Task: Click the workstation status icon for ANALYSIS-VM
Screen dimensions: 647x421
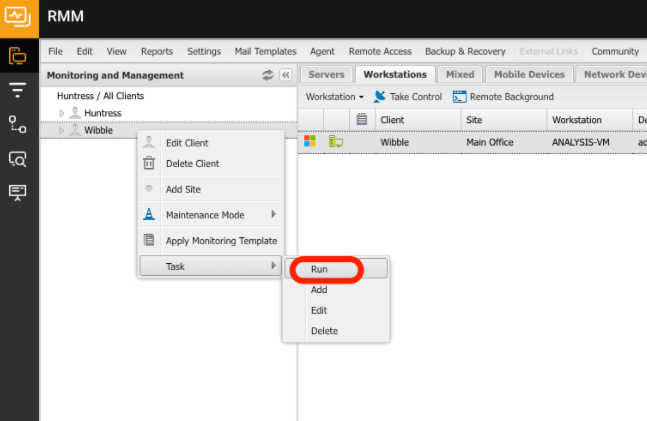Action: (335, 142)
